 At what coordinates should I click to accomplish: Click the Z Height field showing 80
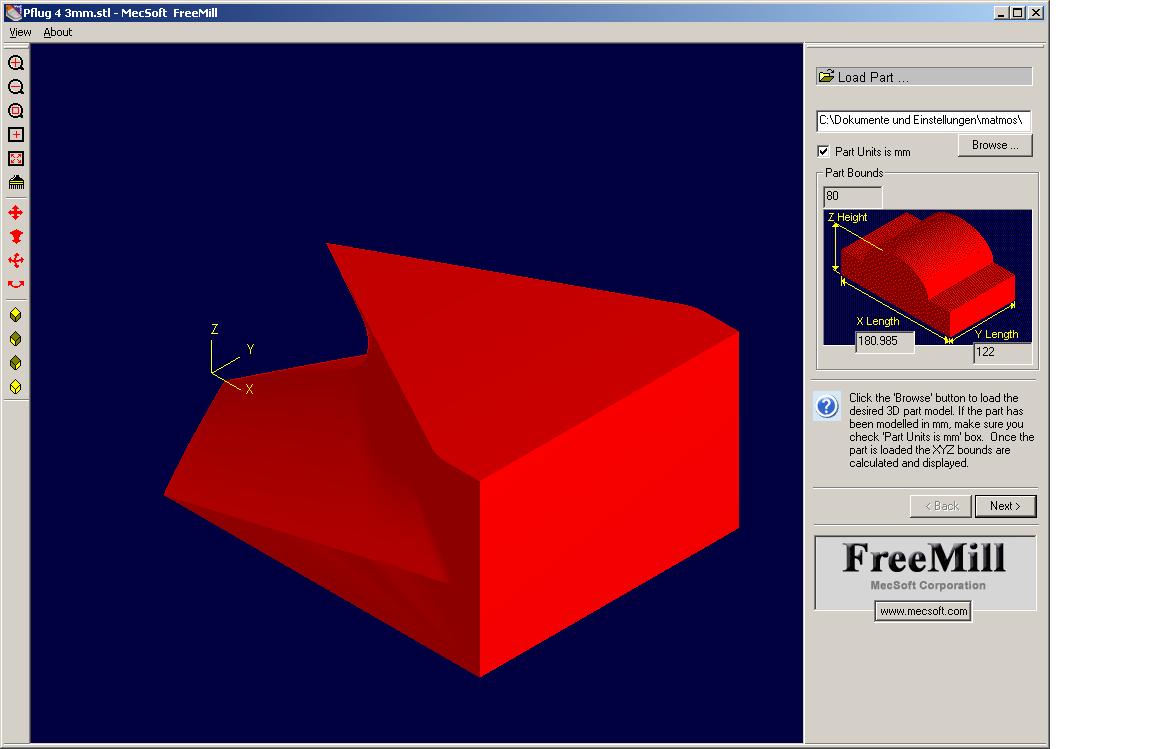[852, 197]
